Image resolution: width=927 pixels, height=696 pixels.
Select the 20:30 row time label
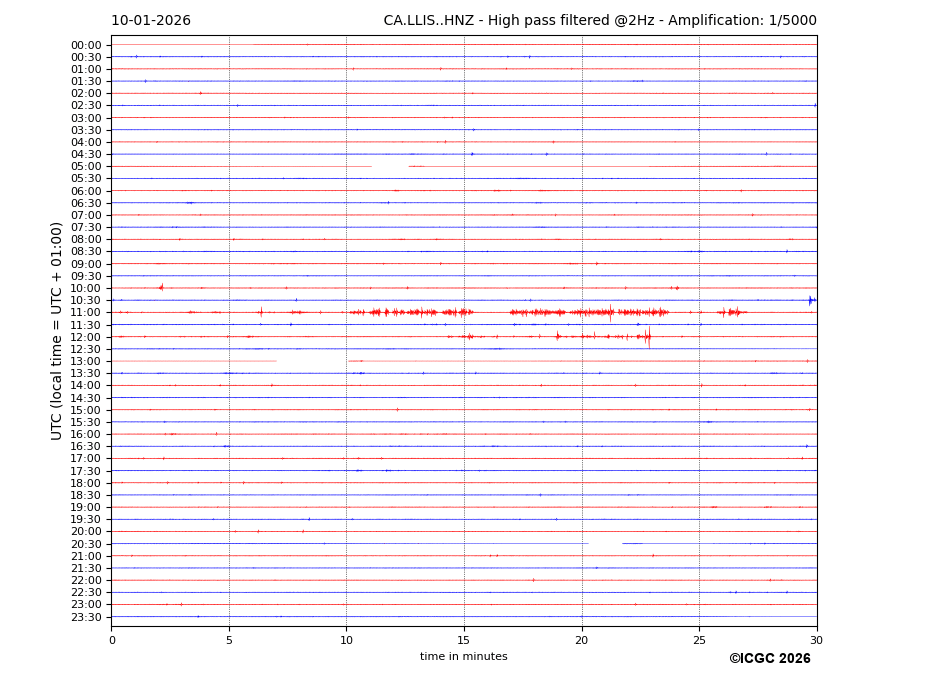click(85, 544)
